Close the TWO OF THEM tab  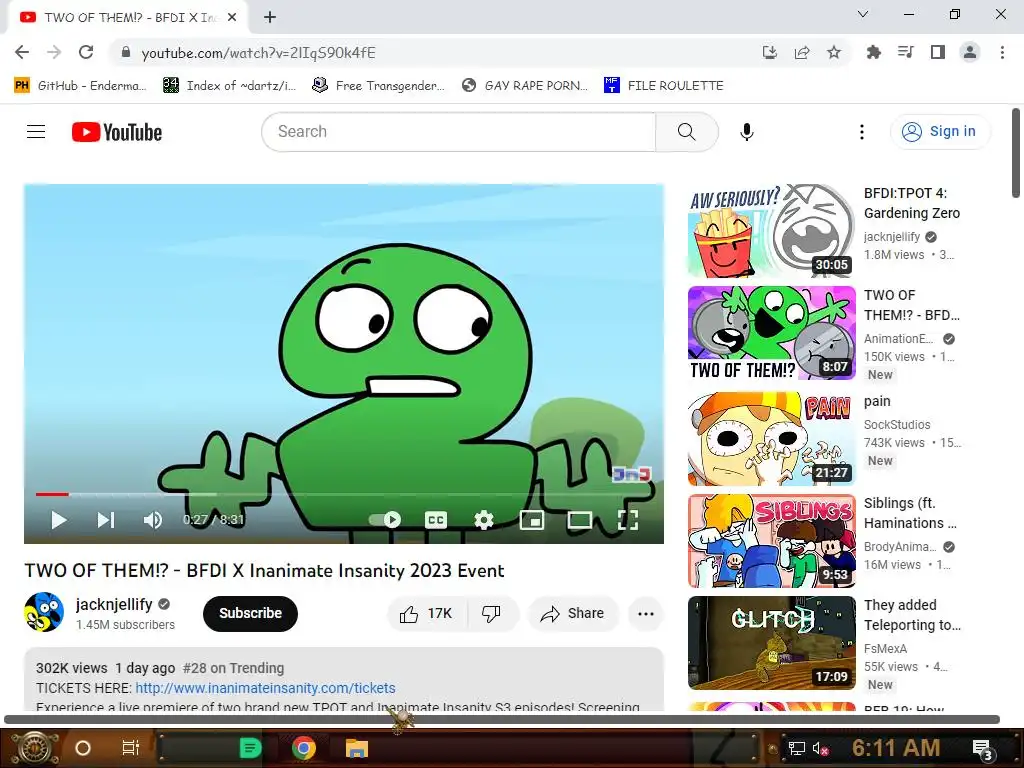pos(232,18)
